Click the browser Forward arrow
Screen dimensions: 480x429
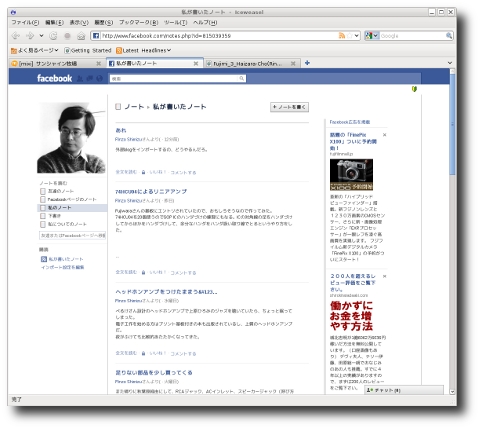pos(30,35)
